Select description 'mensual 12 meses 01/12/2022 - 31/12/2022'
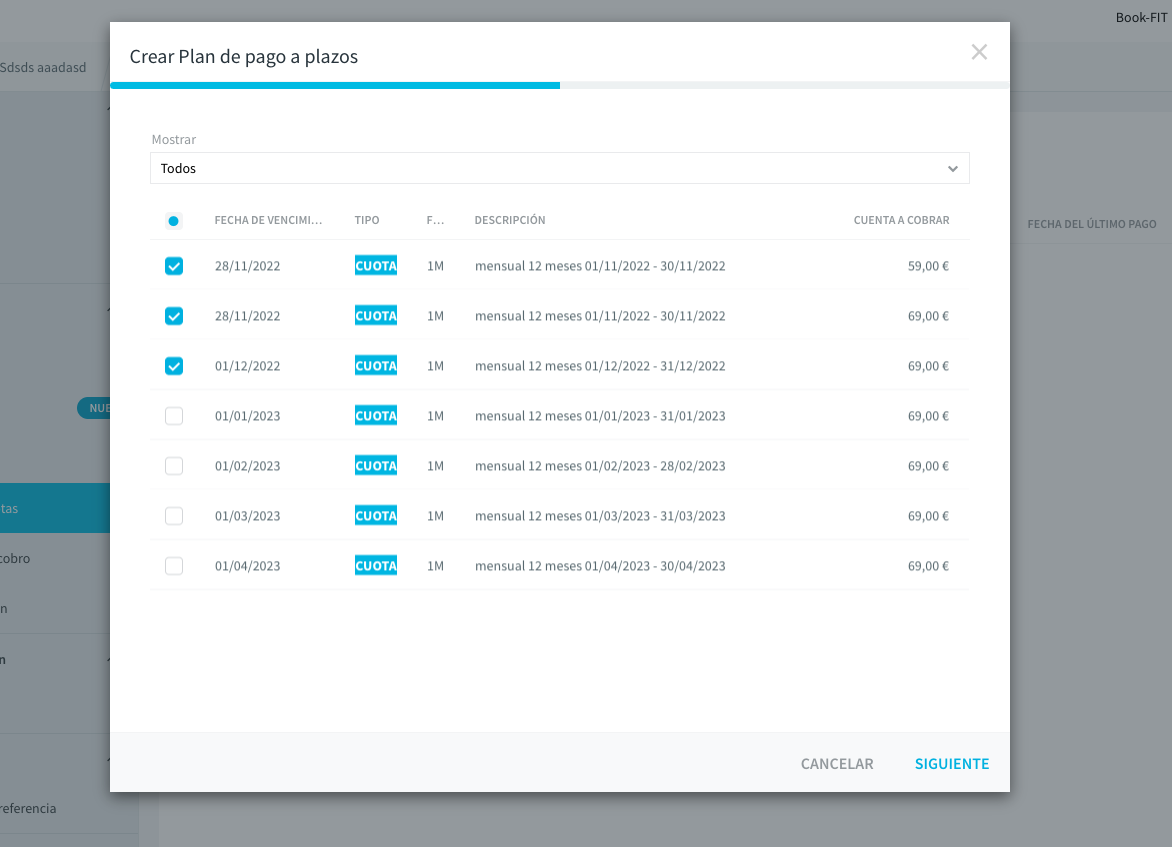This screenshot has height=847, width=1172. point(600,366)
